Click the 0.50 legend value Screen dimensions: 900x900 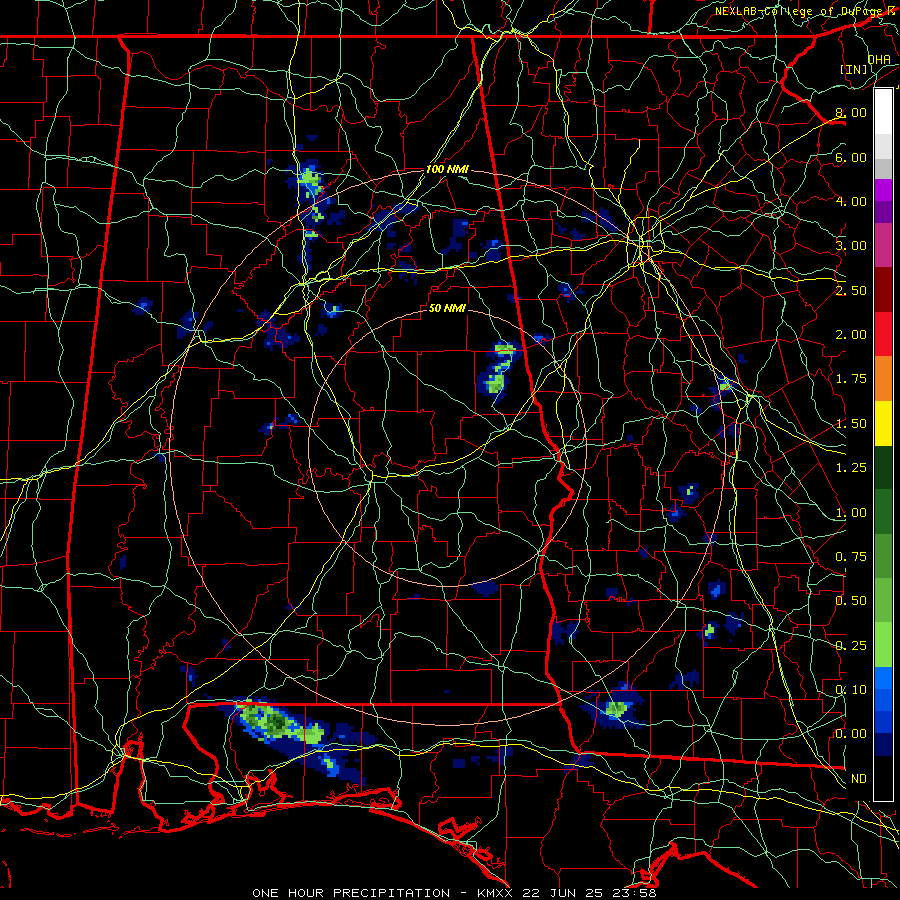click(x=851, y=601)
